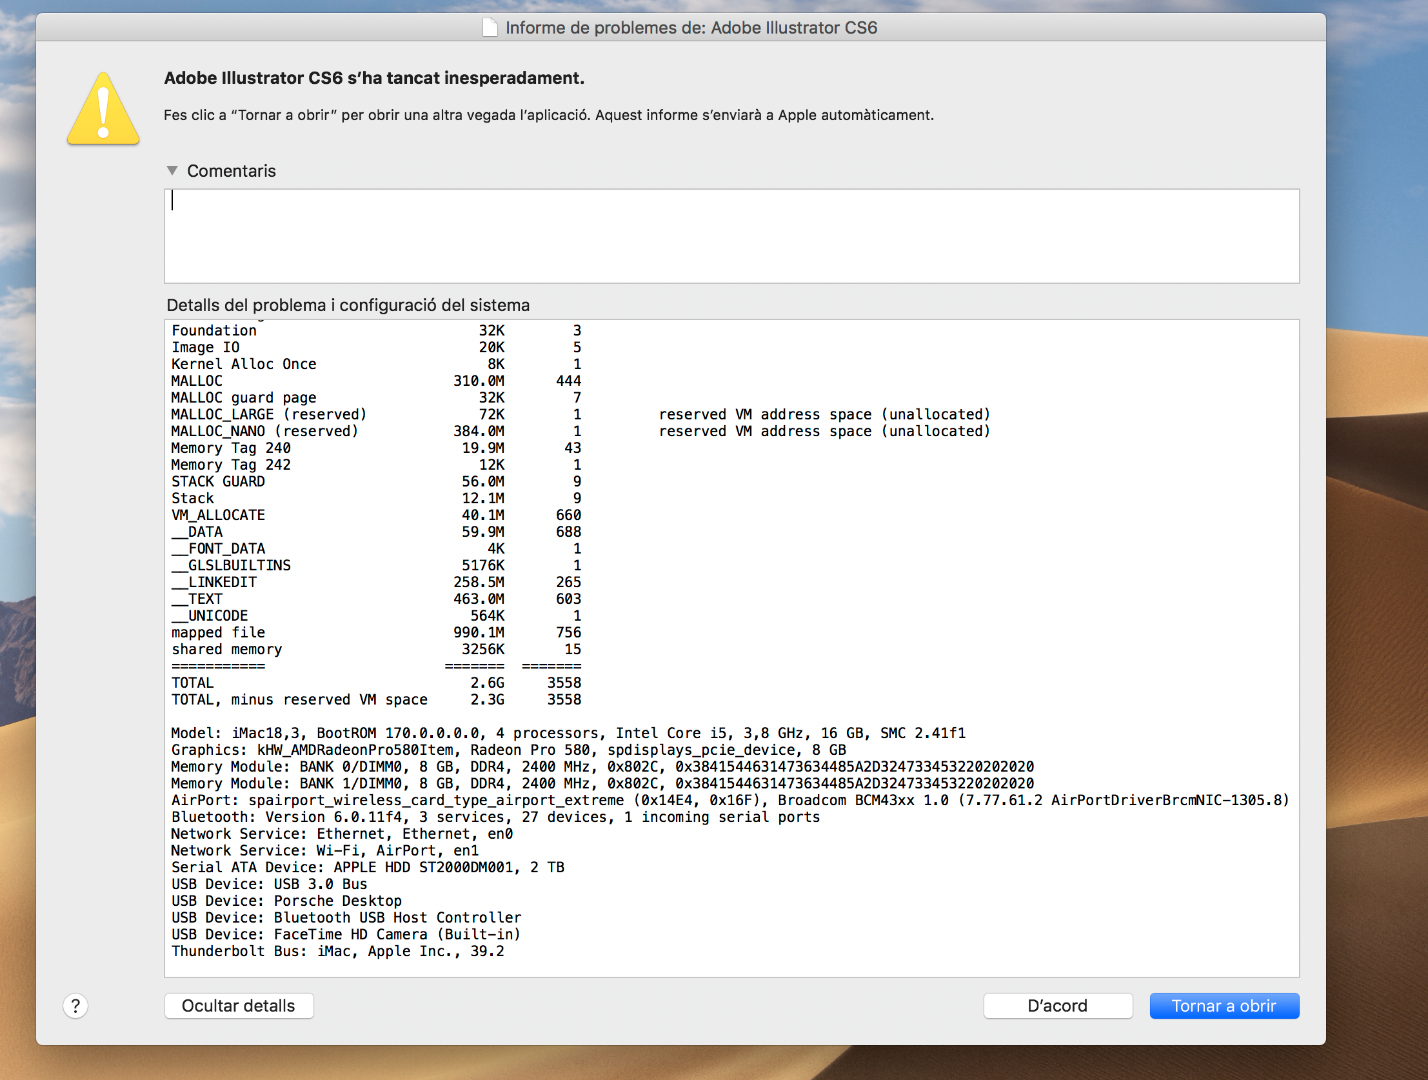This screenshot has width=1428, height=1080.
Task: Click the 'USB Device: FaceTime HD Camera' line
Action: 346,935
